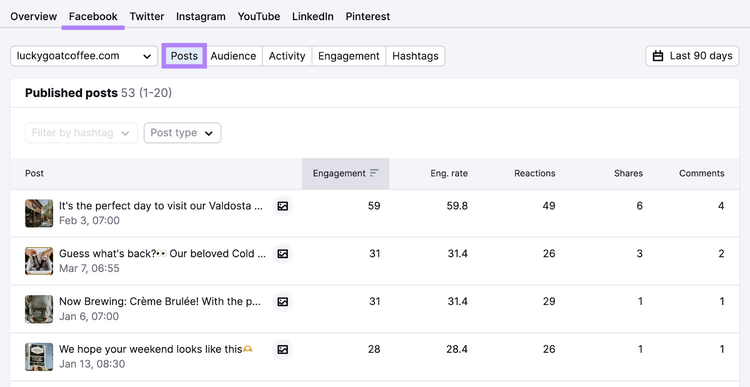
Task: Open post "Now Brewing: Crème Brulée!"
Action: (161, 301)
